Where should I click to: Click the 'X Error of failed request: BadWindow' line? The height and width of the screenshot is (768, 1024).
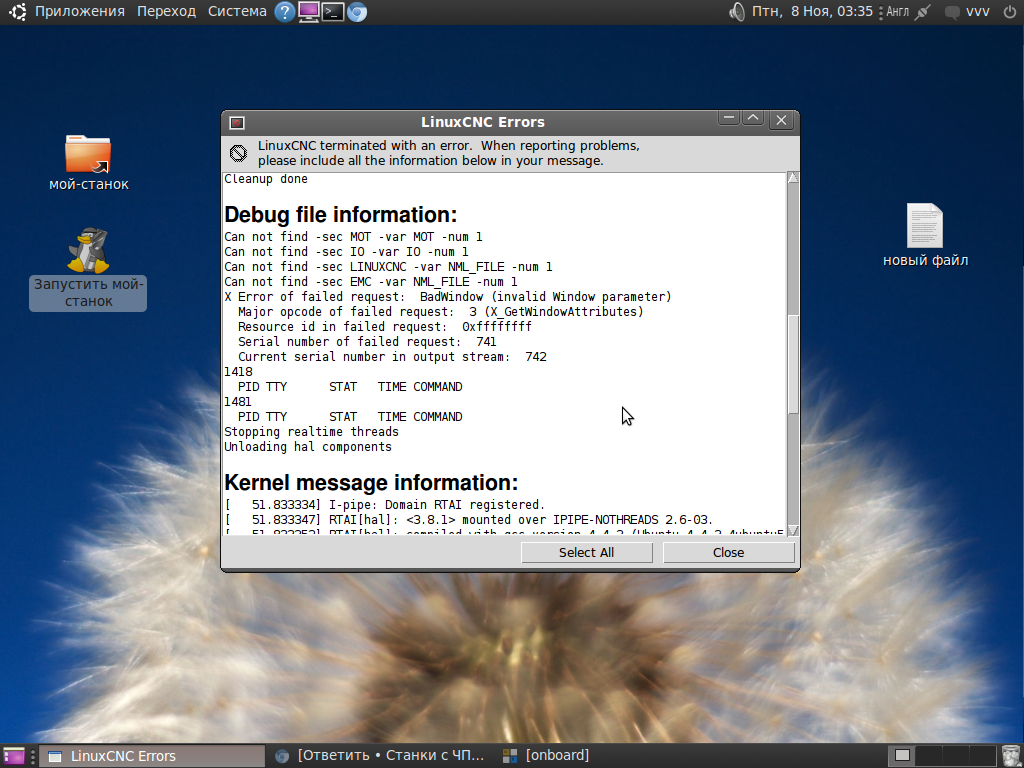447,297
